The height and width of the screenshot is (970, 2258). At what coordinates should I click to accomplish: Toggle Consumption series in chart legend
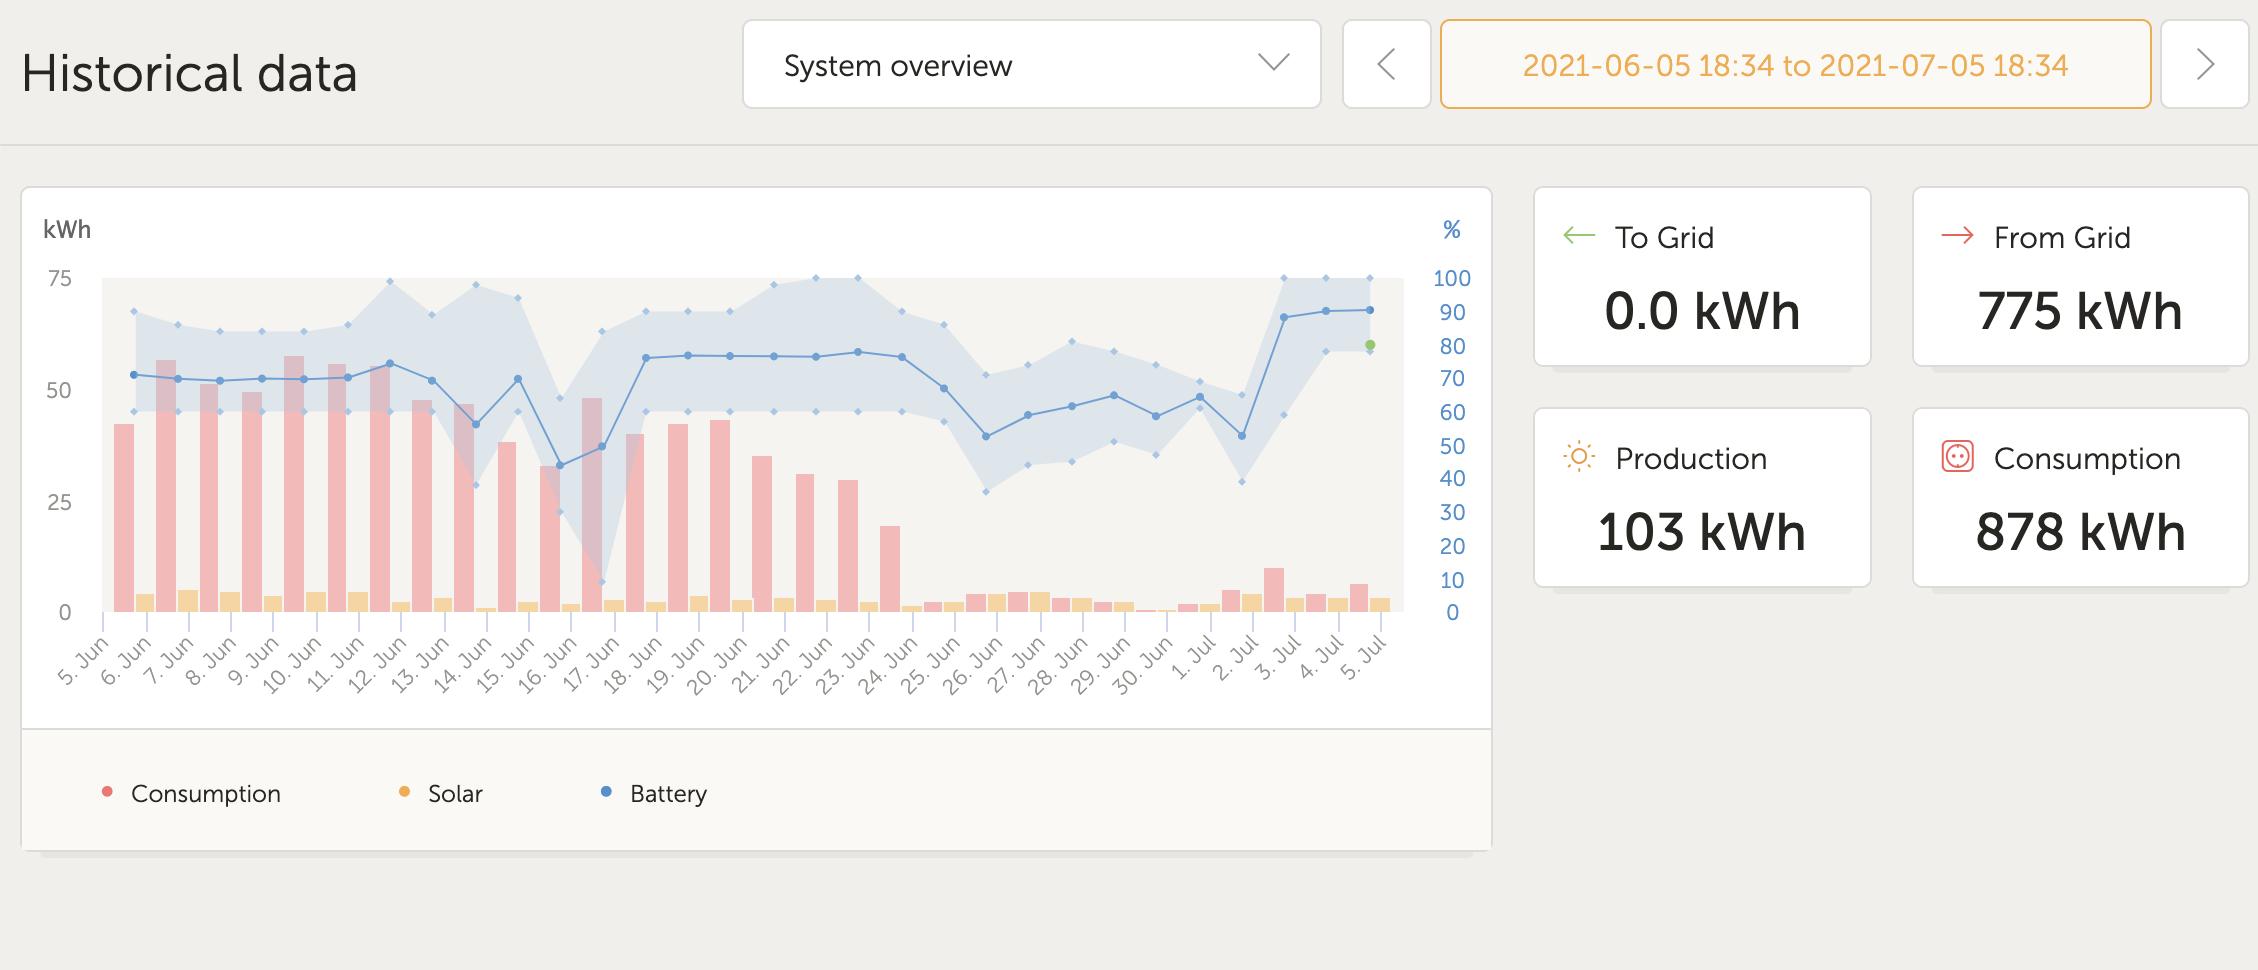pyautogui.click(x=205, y=793)
